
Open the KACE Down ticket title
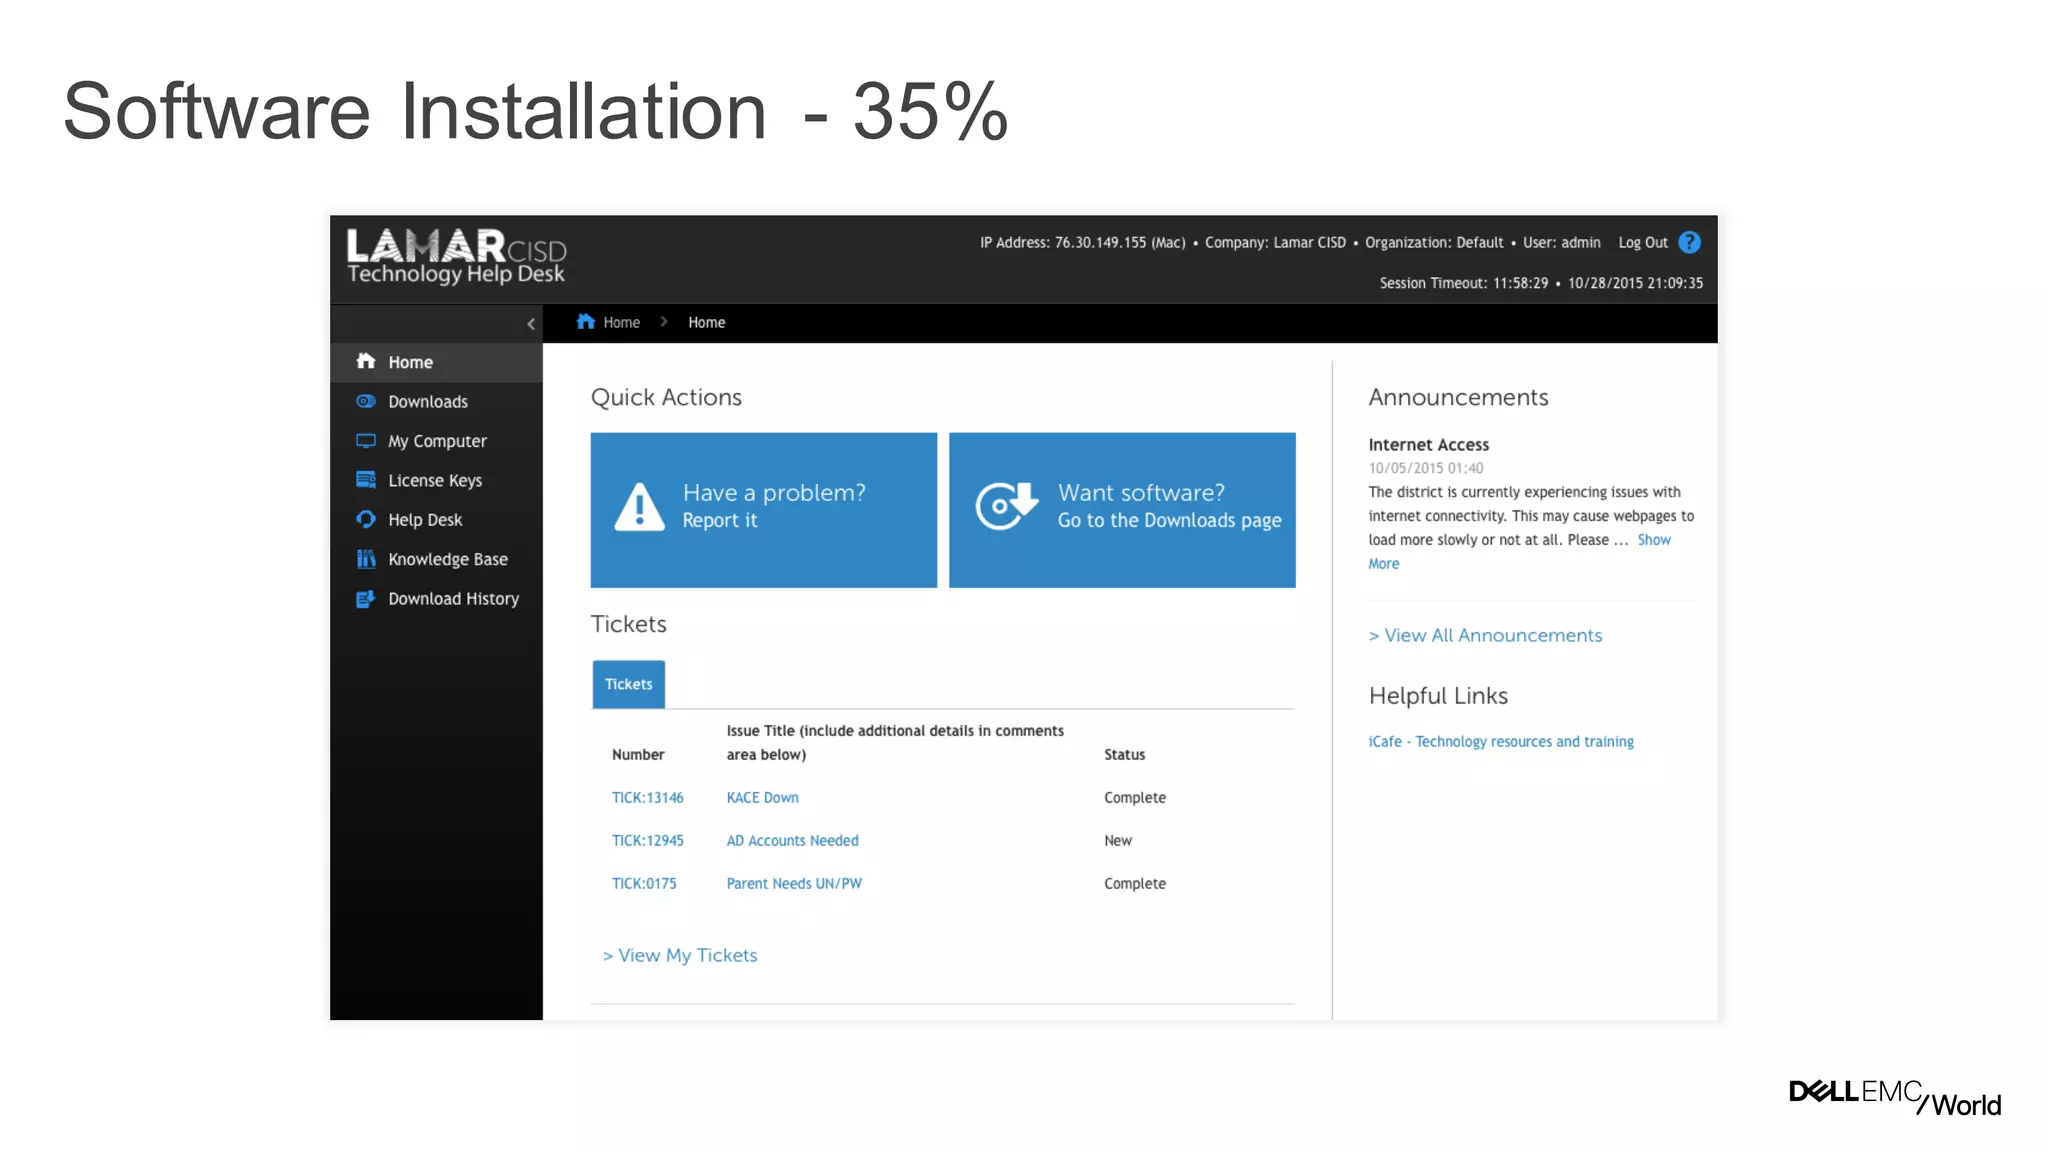click(763, 797)
